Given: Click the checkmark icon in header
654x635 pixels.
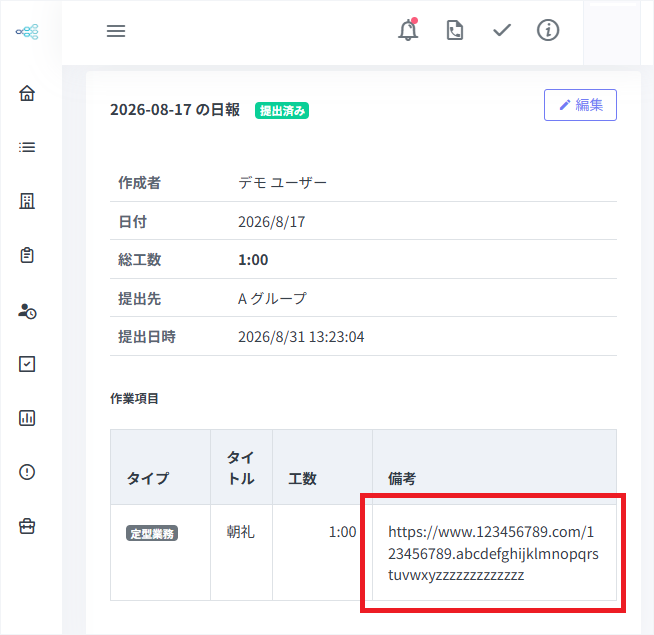Looking at the screenshot, I should 502,30.
